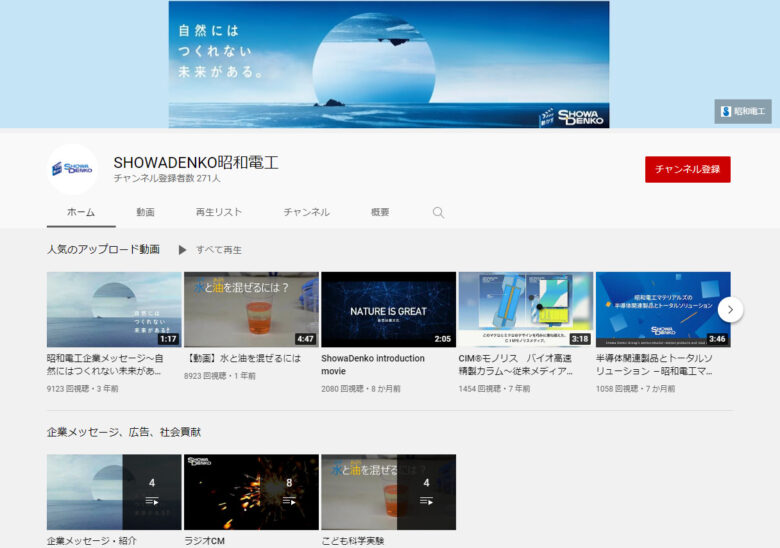This screenshot has width=780, height=548.
Task: Click the red チャンネル登録 subscribe button
Action: click(687, 169)
